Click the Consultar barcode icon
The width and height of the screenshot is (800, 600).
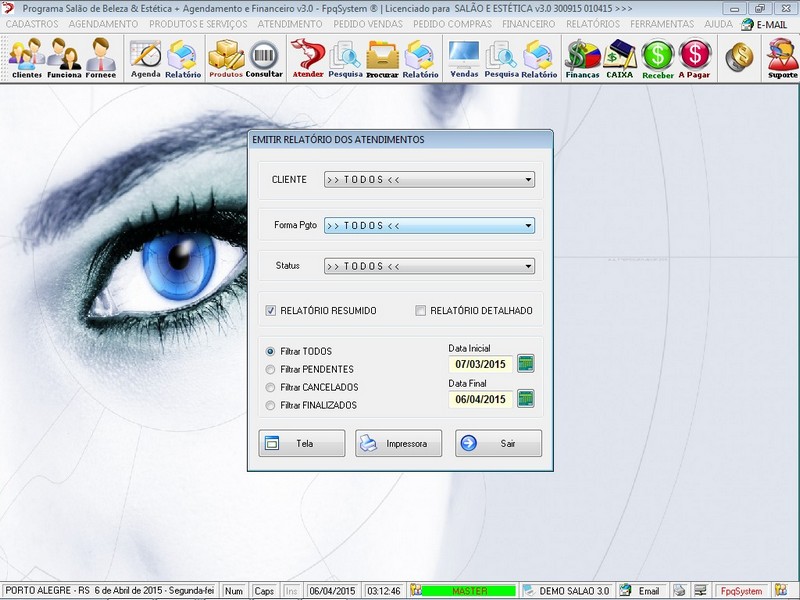point(264,58)
